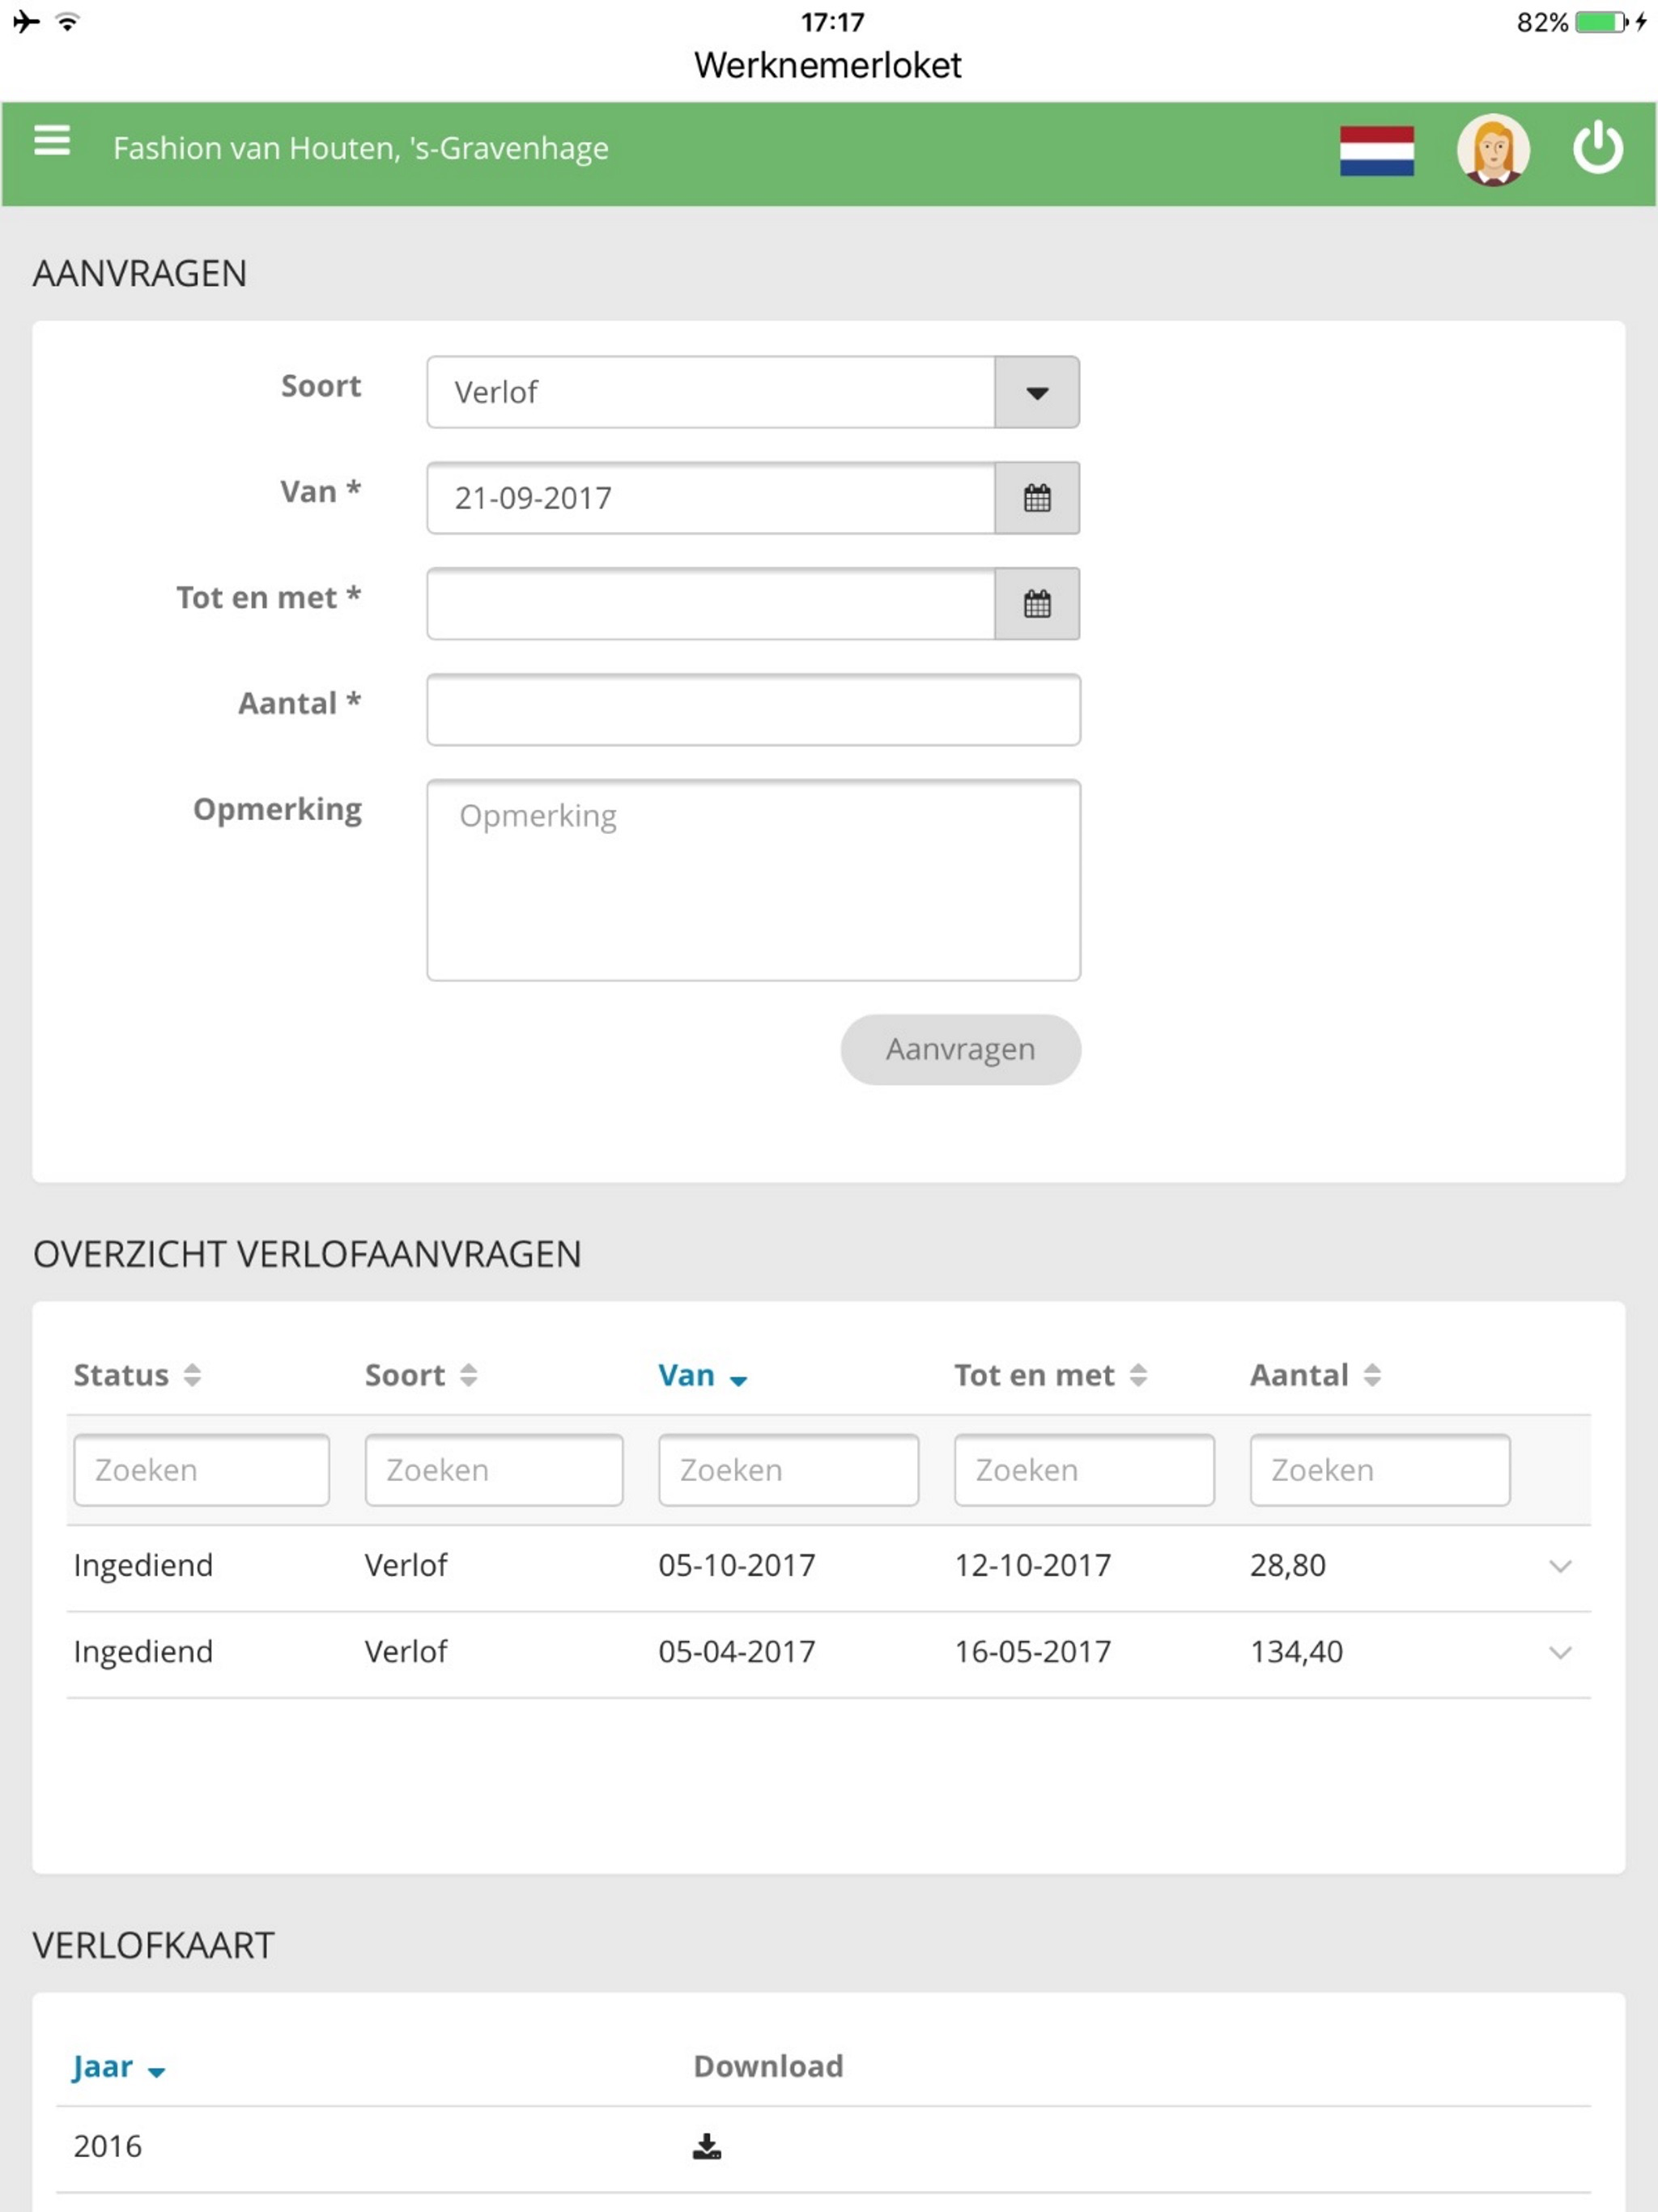The width and height of the screenshot is (1658, 2212).
Task: Click the Fashion van Houten company title
Action: 361,148
